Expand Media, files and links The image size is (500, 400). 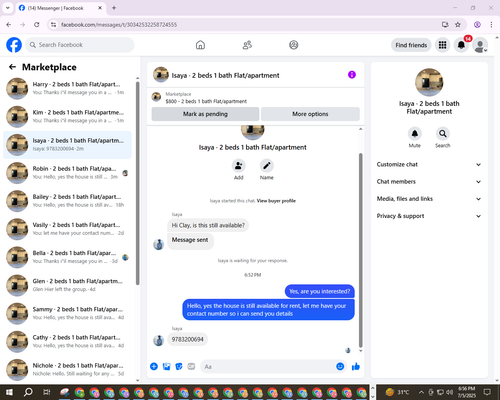pyautogui.click(x=429, y=199)
